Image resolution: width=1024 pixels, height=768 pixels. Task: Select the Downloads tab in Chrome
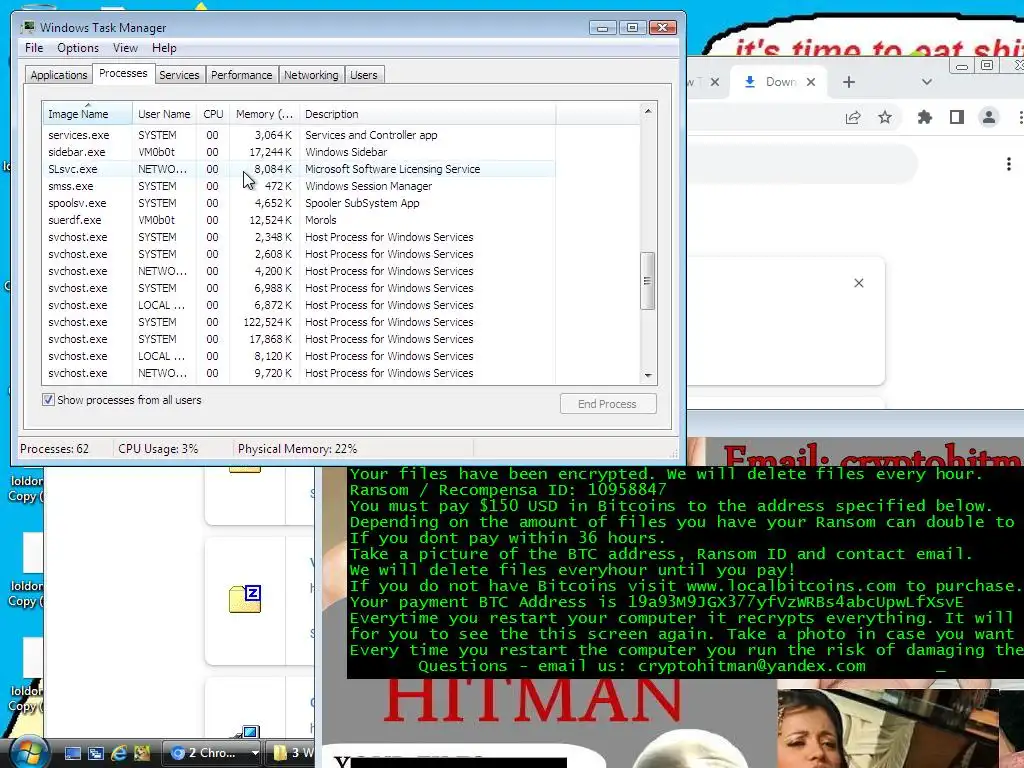tap(777, 82)
